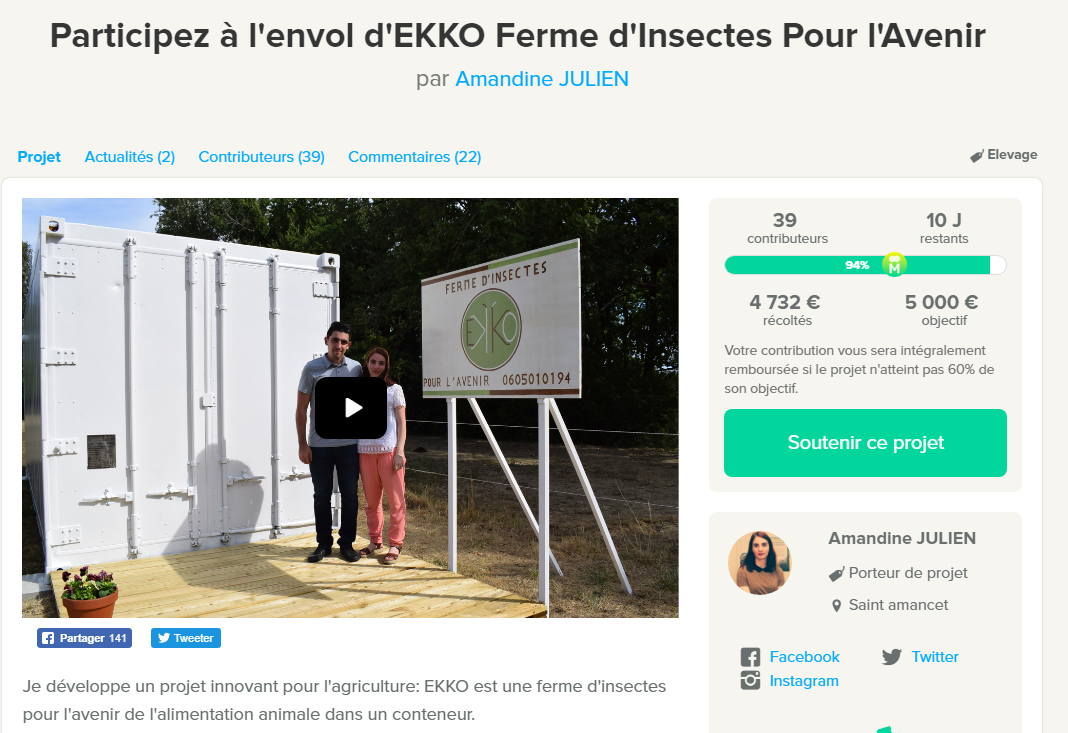Tweet the project with Tweeter button
Viewport: 1068px width, 733px height.
point(186,638)
